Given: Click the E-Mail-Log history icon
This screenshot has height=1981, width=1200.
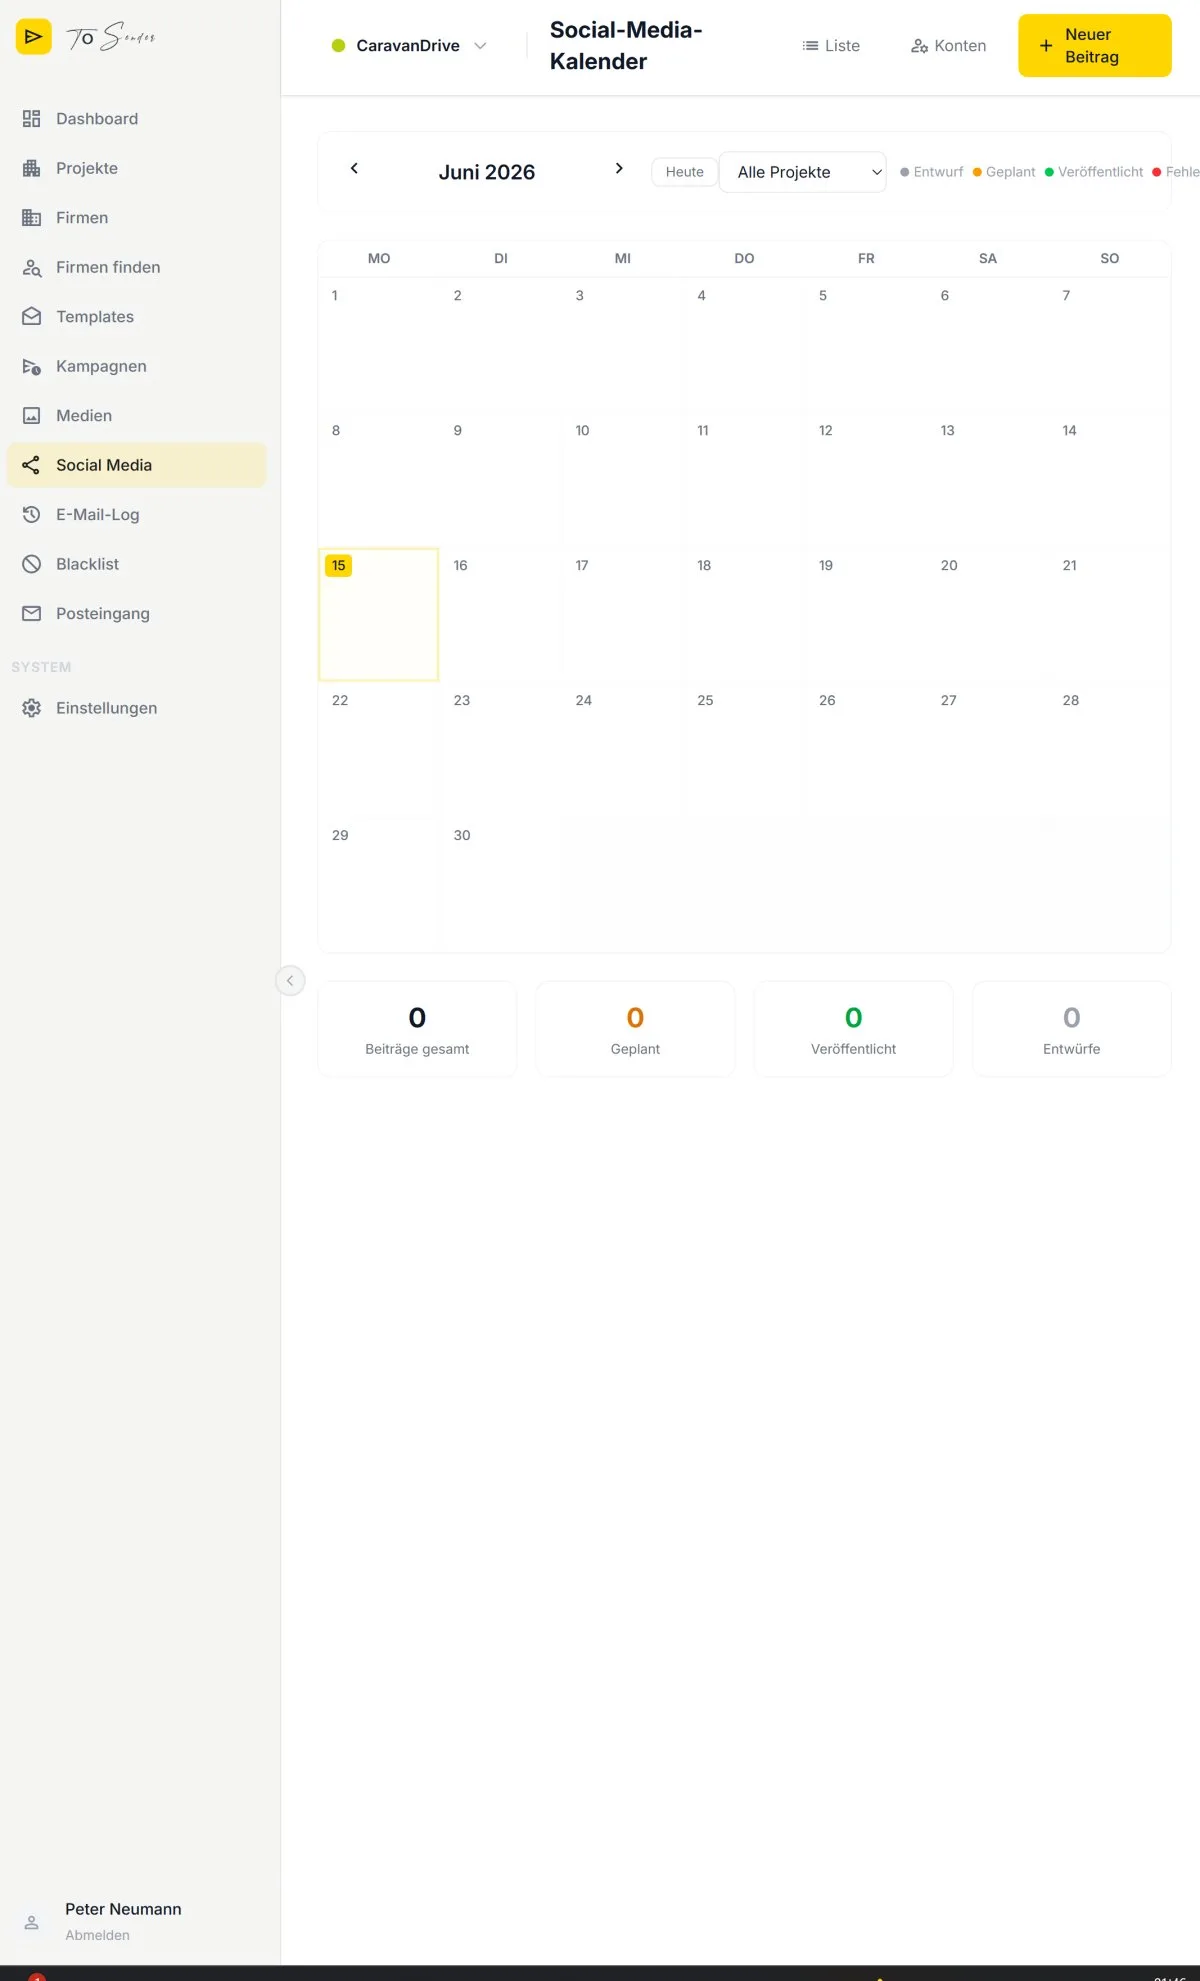Looking at the screenshot, I should point(32,515).
